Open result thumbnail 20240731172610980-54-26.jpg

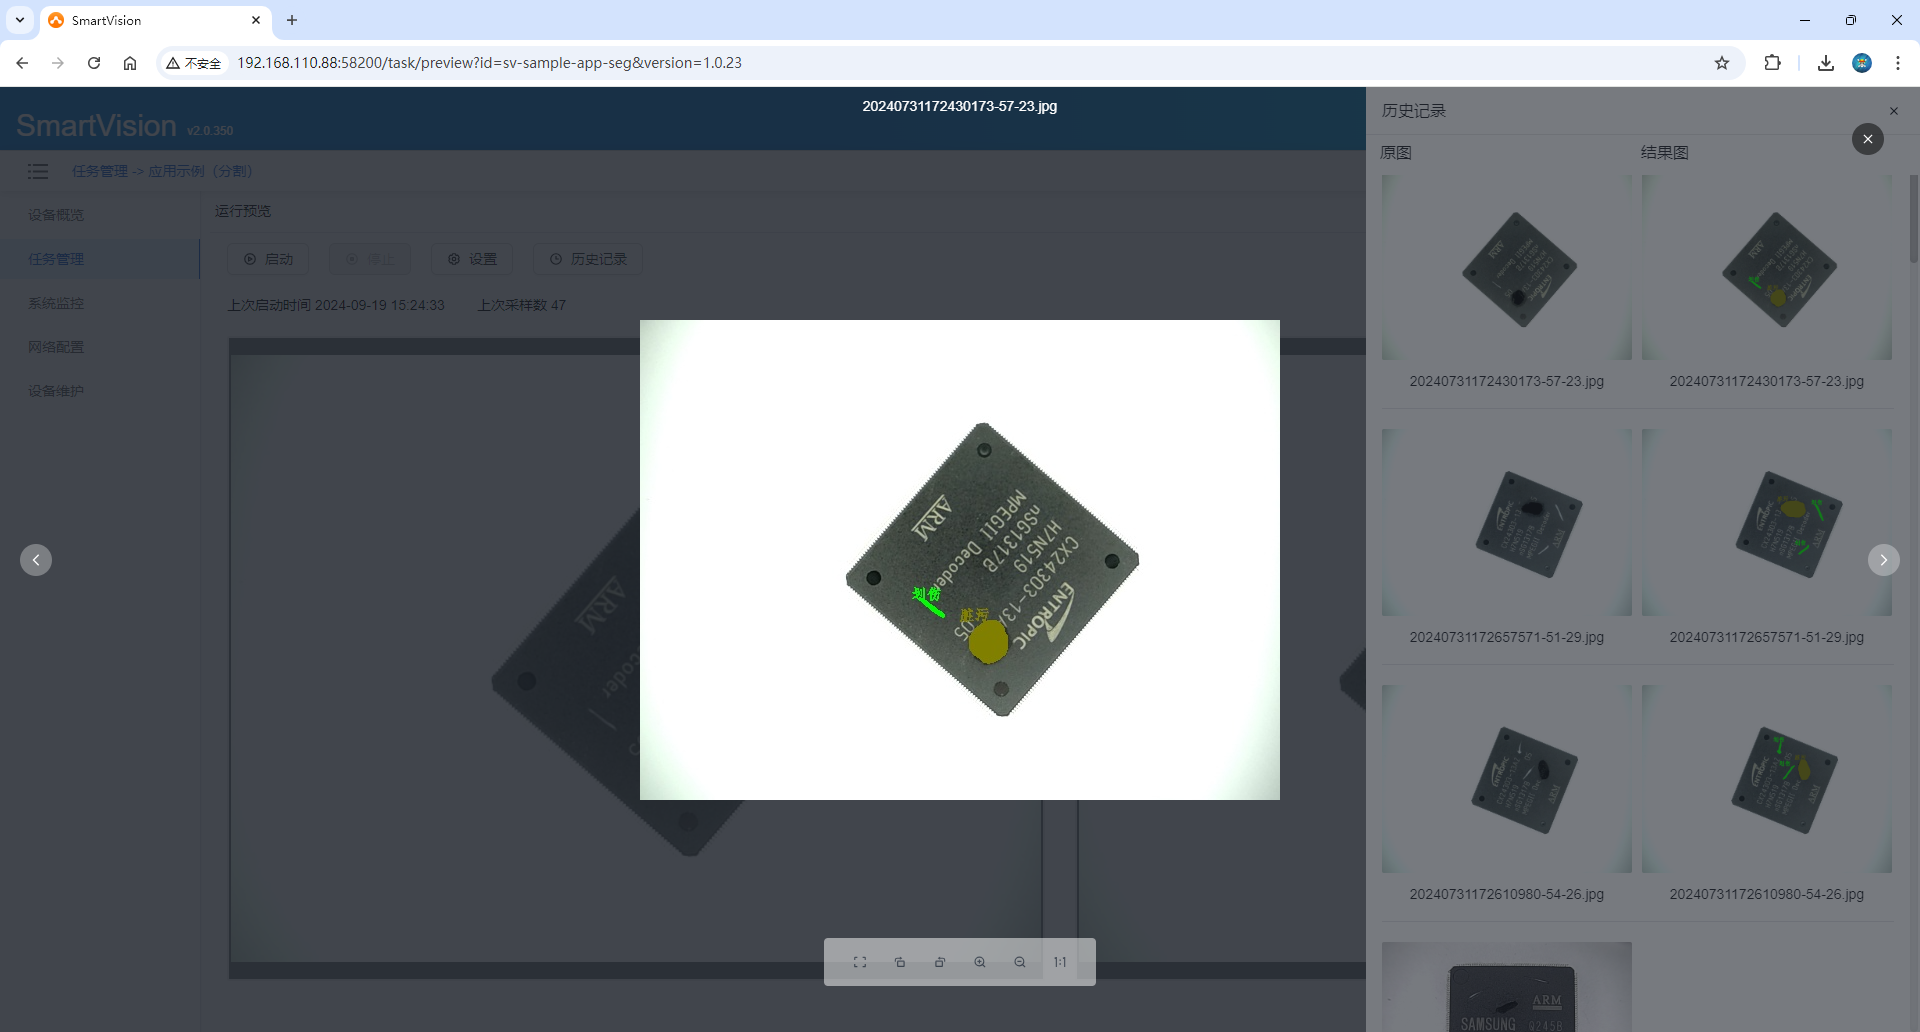[x=1767, y=779]
